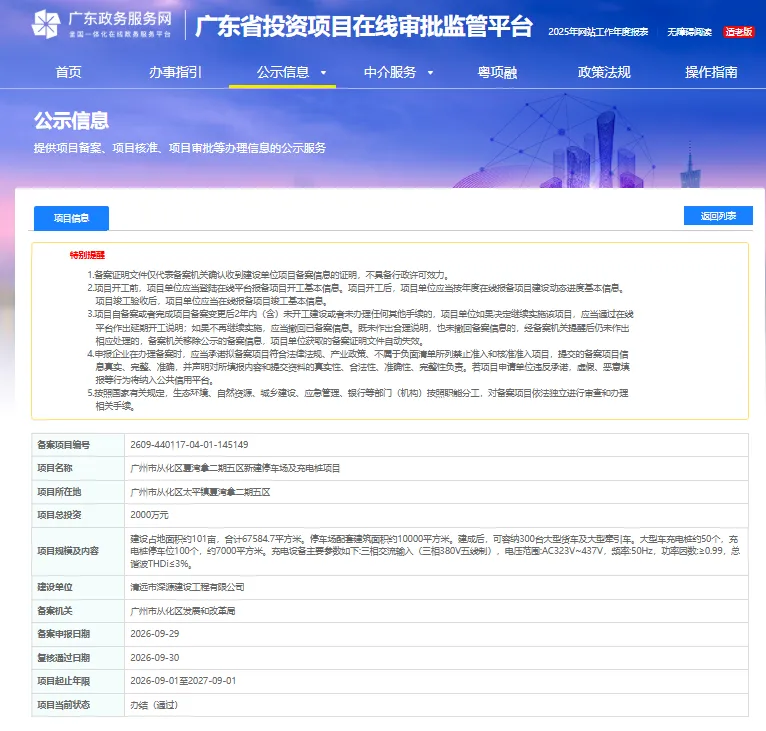Click construction unit 清远市深源建设工程有限公司
Image resolution: width=766 pixels, height=731 pixels.
click(x=187, y=587)
